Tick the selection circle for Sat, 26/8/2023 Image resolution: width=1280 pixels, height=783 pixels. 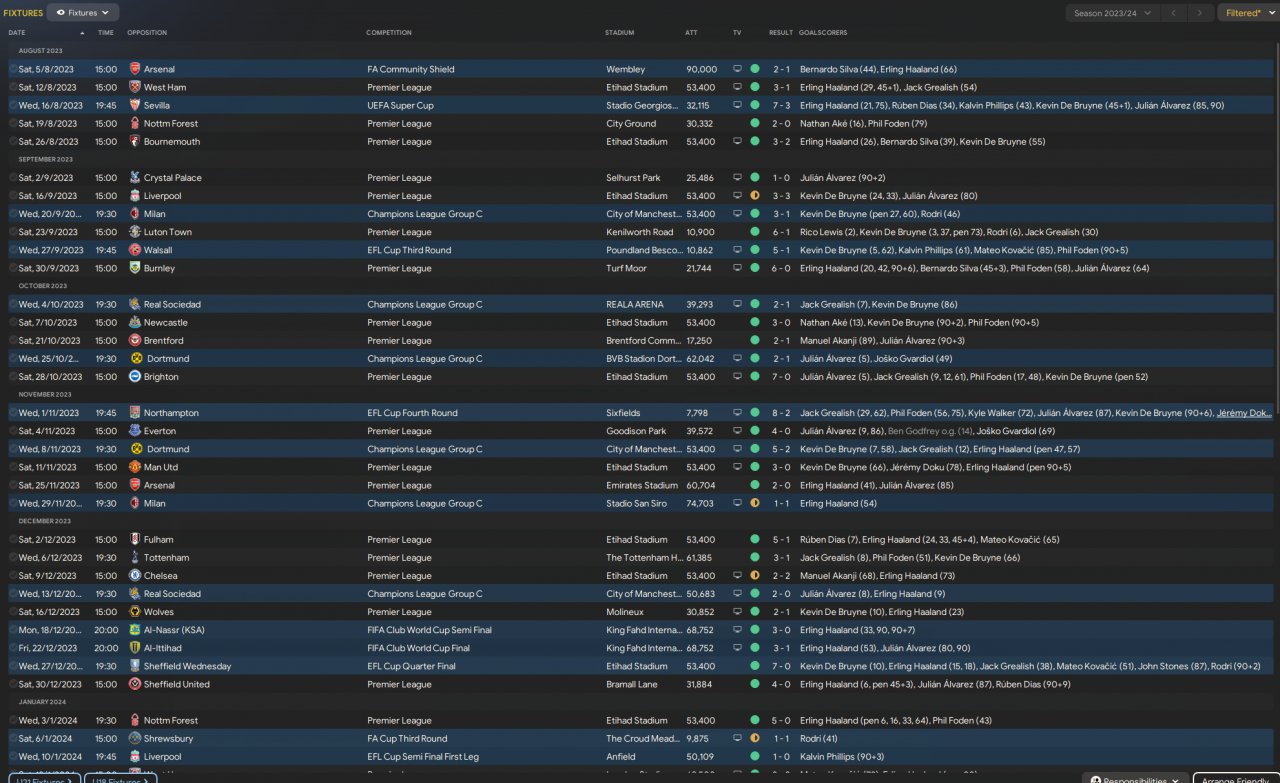pyautogui.click(x=13, y=142)
